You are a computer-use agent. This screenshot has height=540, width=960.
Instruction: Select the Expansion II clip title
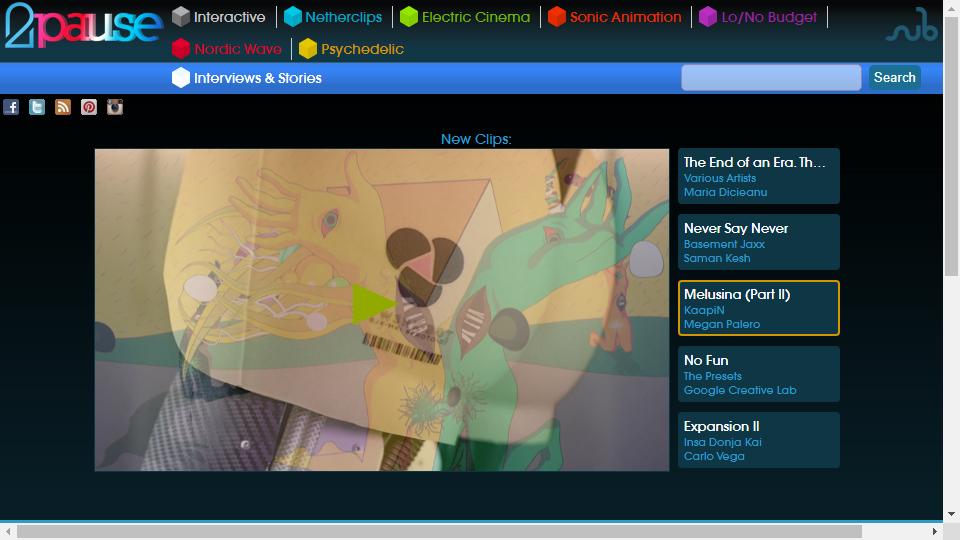[721, 427]
